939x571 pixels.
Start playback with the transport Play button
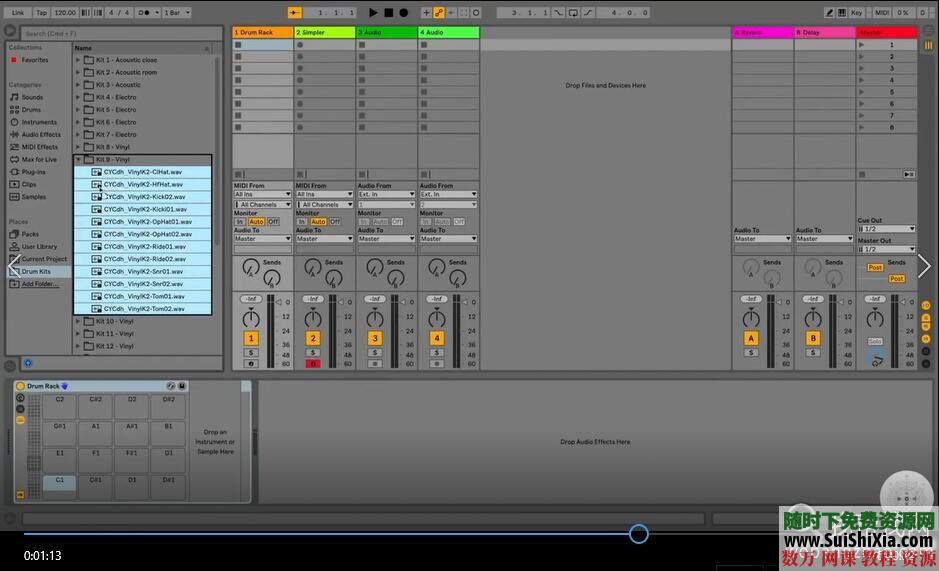click(373, 12)
